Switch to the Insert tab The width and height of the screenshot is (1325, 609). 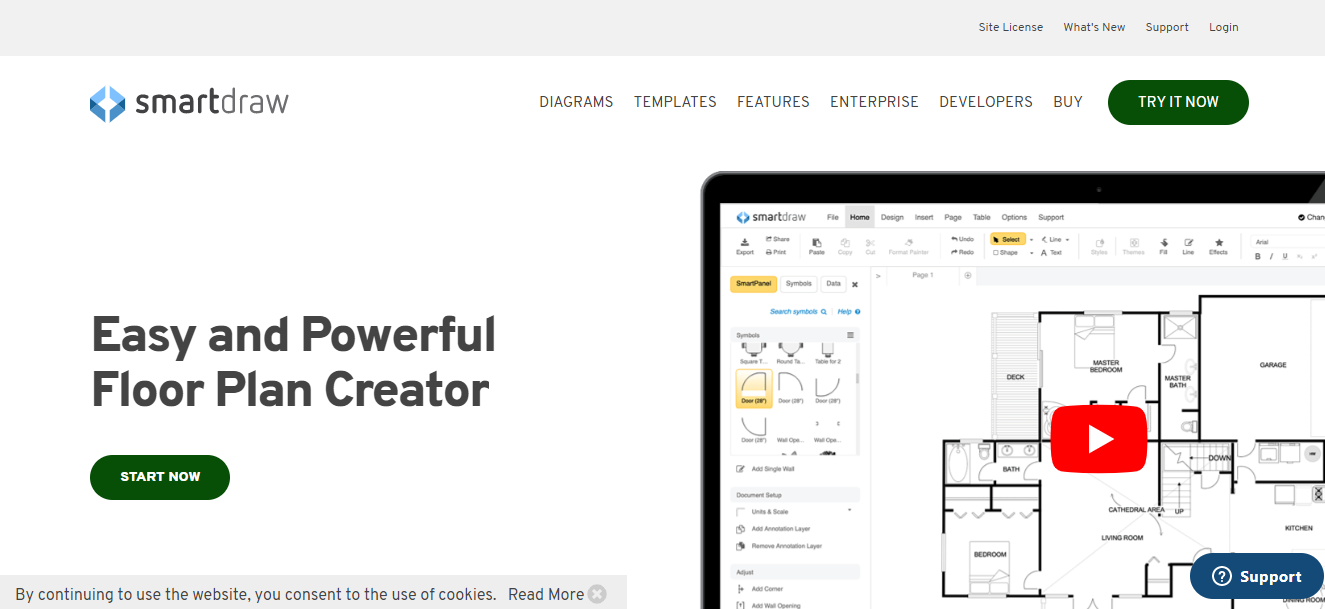pyautogui.click(x=924, y=217)
